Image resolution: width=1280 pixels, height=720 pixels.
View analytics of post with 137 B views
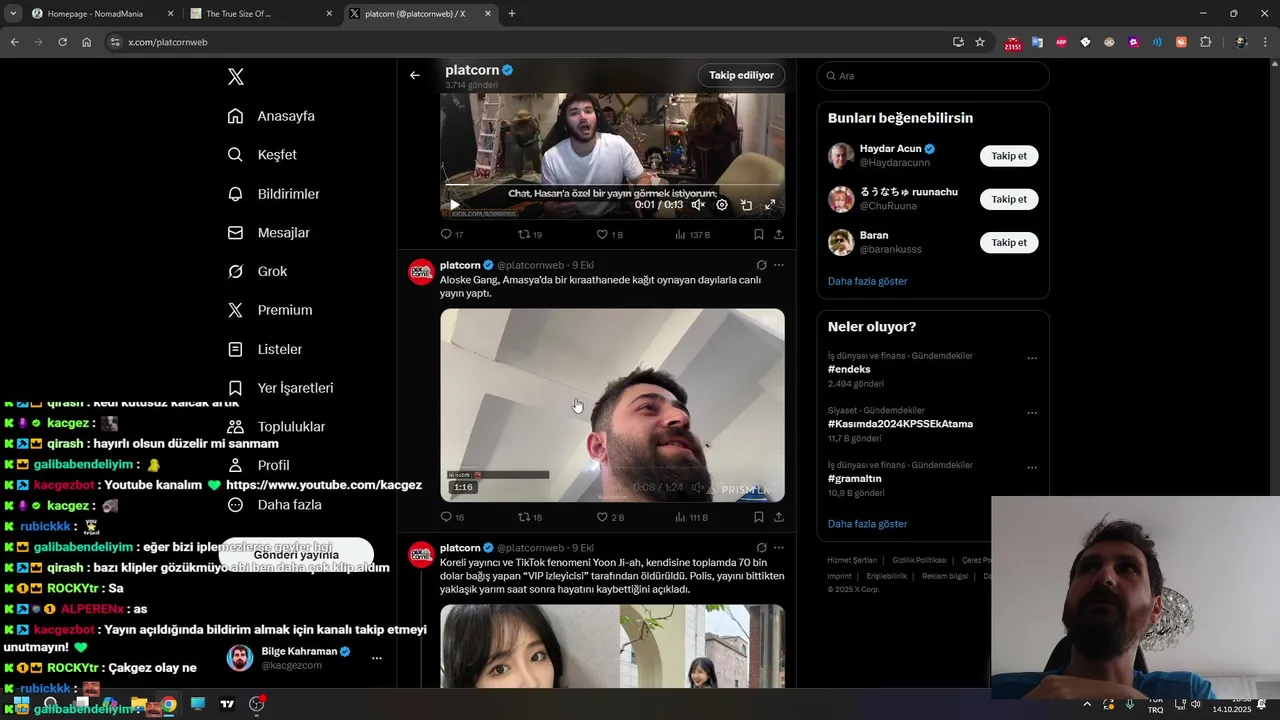click(x=691, y=234)
